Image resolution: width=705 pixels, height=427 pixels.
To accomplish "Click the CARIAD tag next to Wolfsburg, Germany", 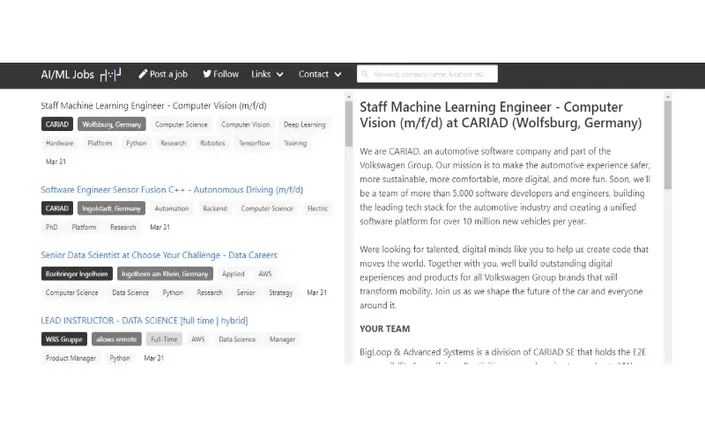I will click(x=57, y=125).
